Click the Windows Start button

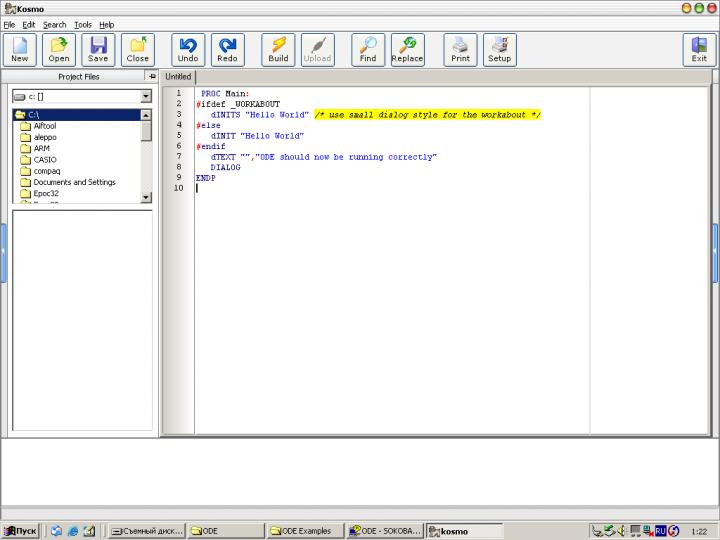[x=21, y=531]
